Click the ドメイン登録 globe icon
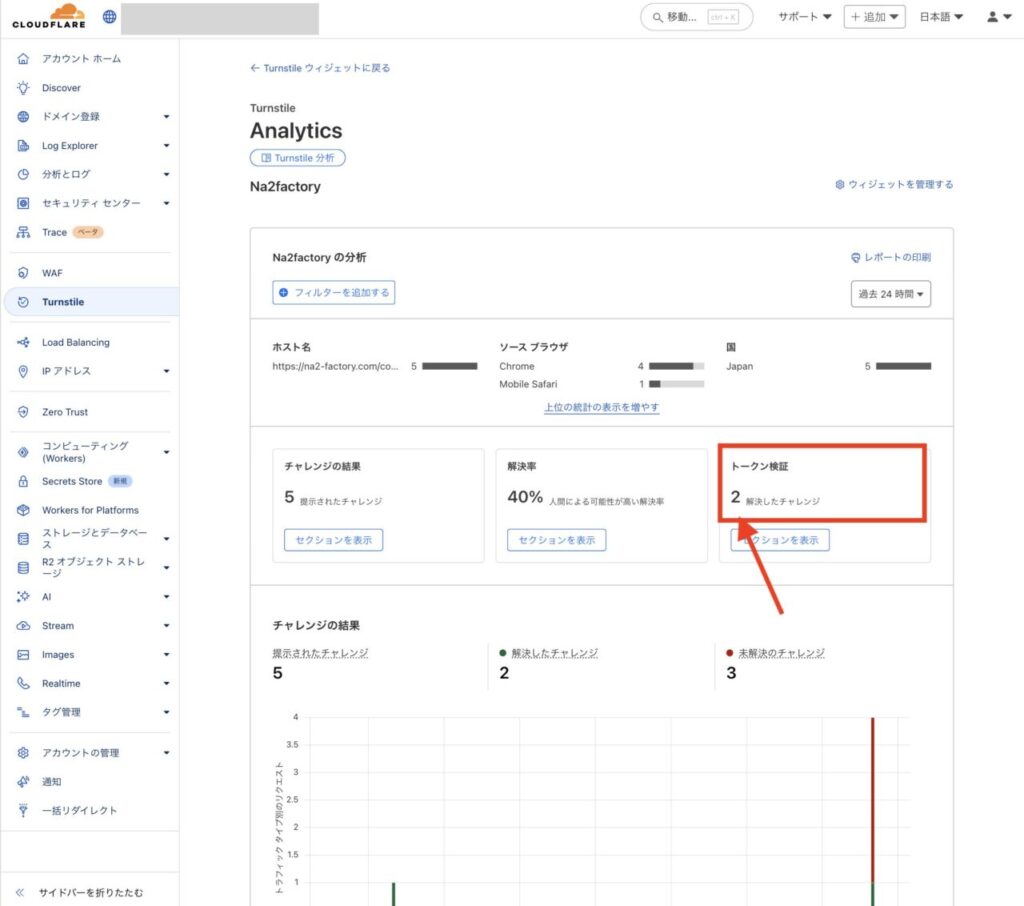The width and height of the screenshot is (1024, 906). 23,116
